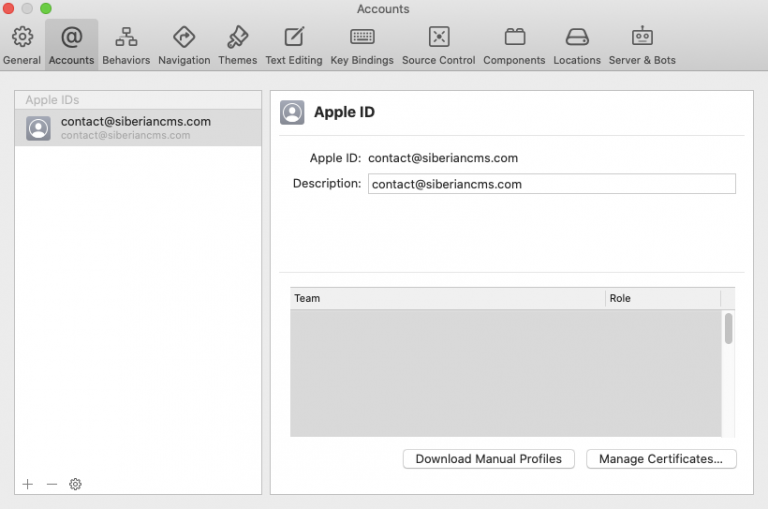Select the Accounts tab
Screen dimensions: 768x509
click(71, 45)
